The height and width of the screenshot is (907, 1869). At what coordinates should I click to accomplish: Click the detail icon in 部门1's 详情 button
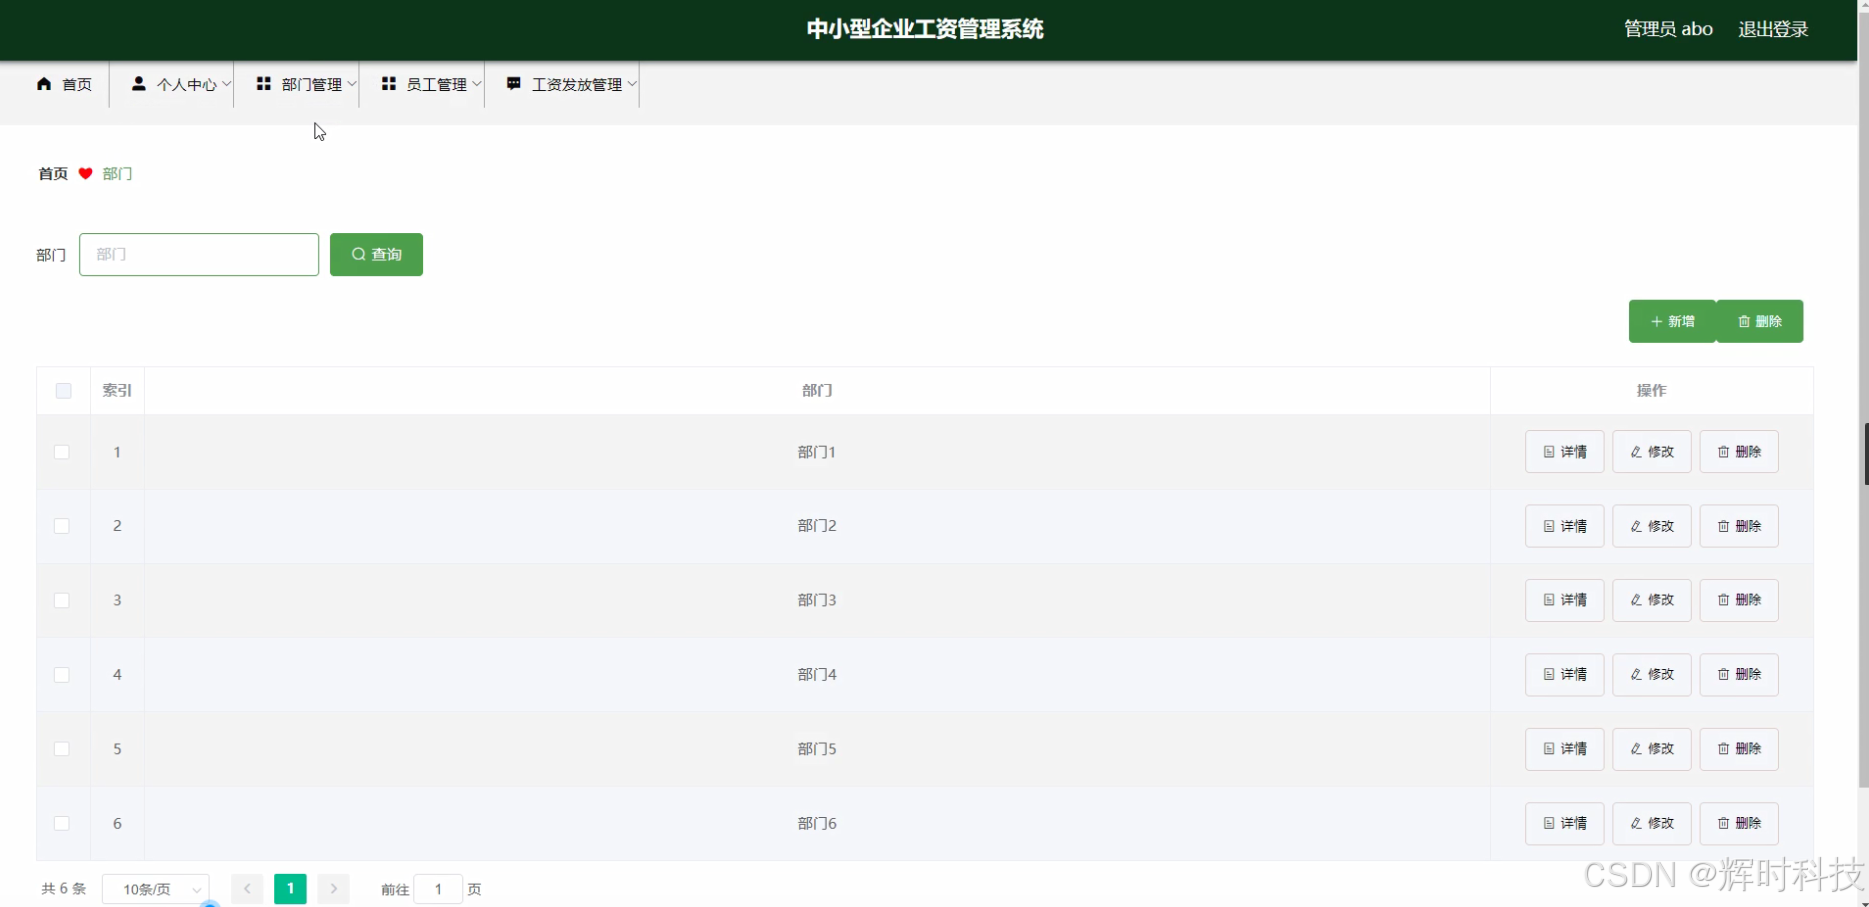pyautogui.click(x=1547, y=451)
